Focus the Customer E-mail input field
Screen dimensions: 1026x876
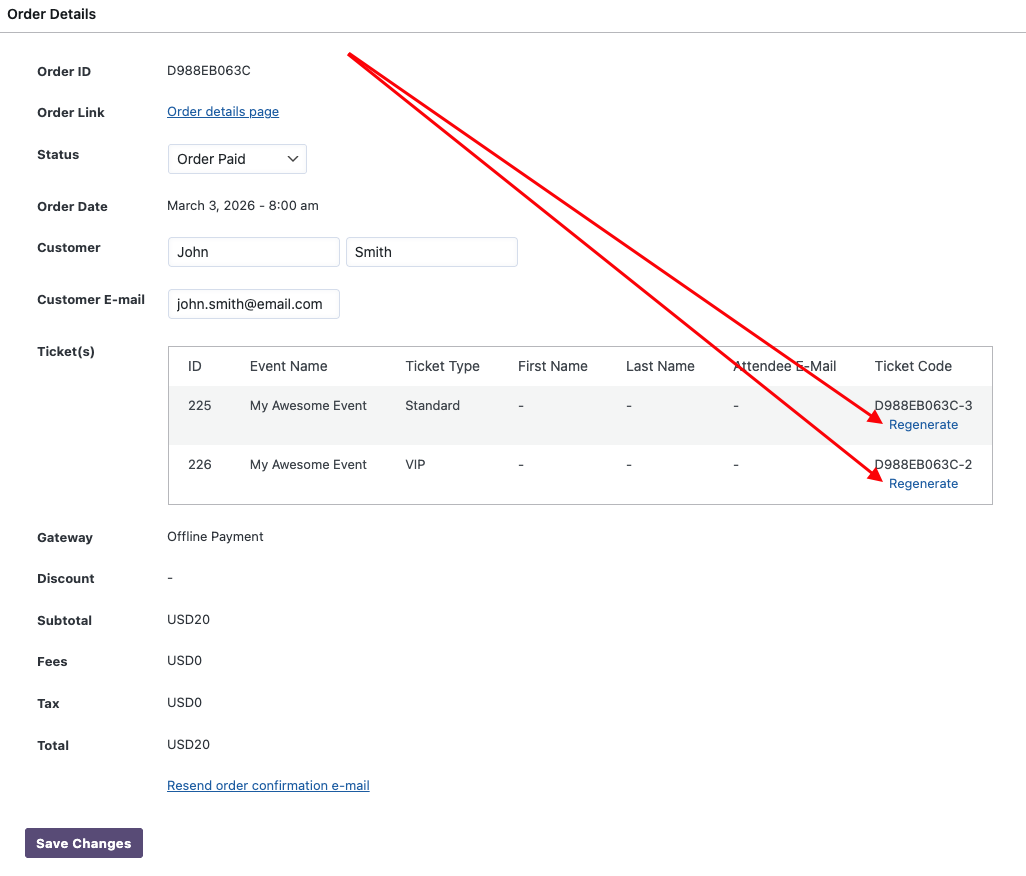[x=254, y=304]
